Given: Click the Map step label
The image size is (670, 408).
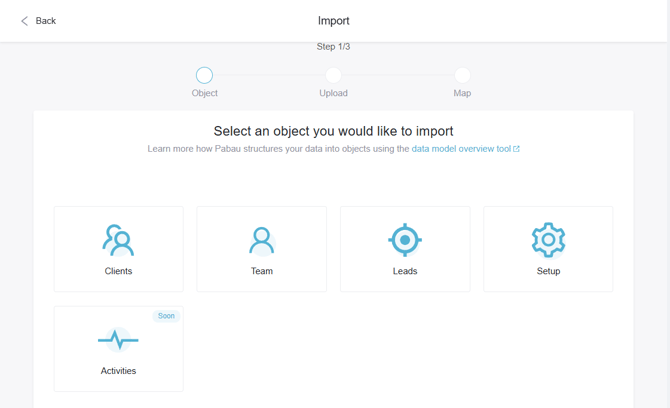Looking at the screenshot, I should pos(462,93).
